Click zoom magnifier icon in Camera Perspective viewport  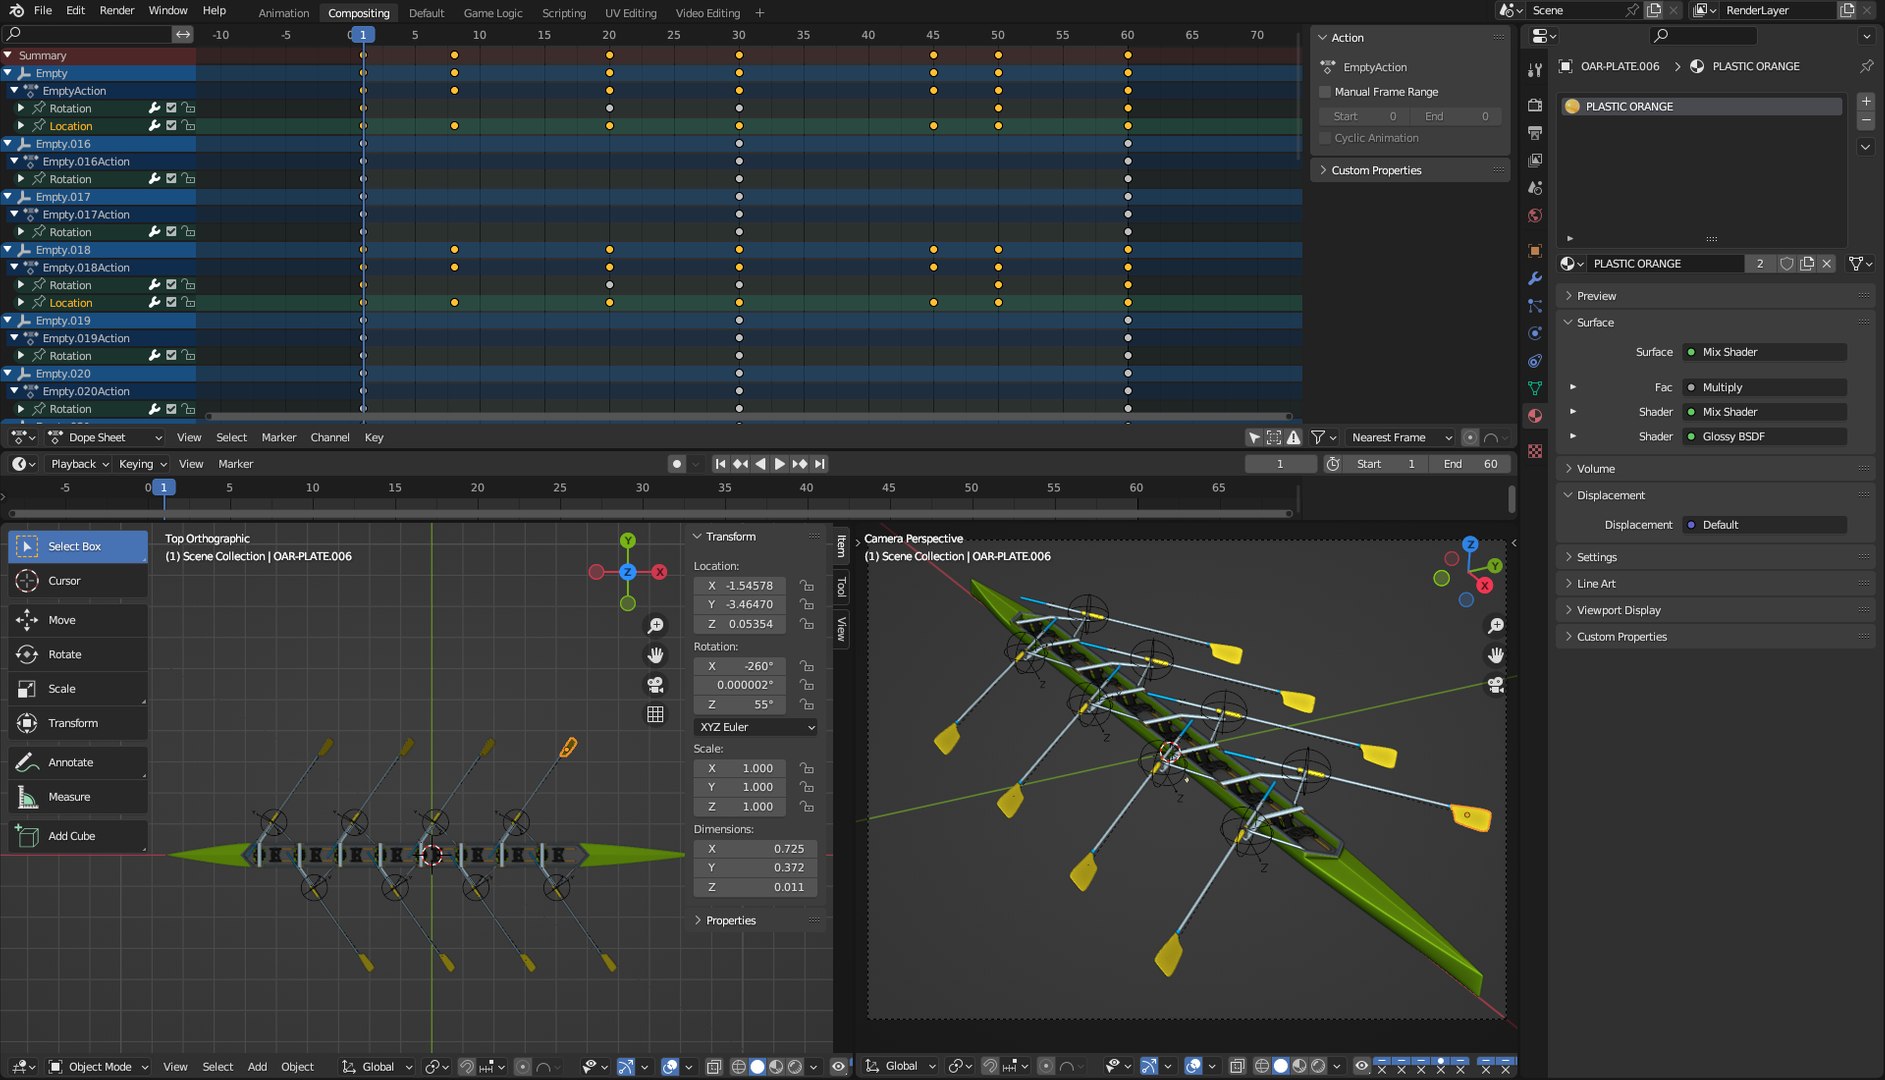[1495, 626]
